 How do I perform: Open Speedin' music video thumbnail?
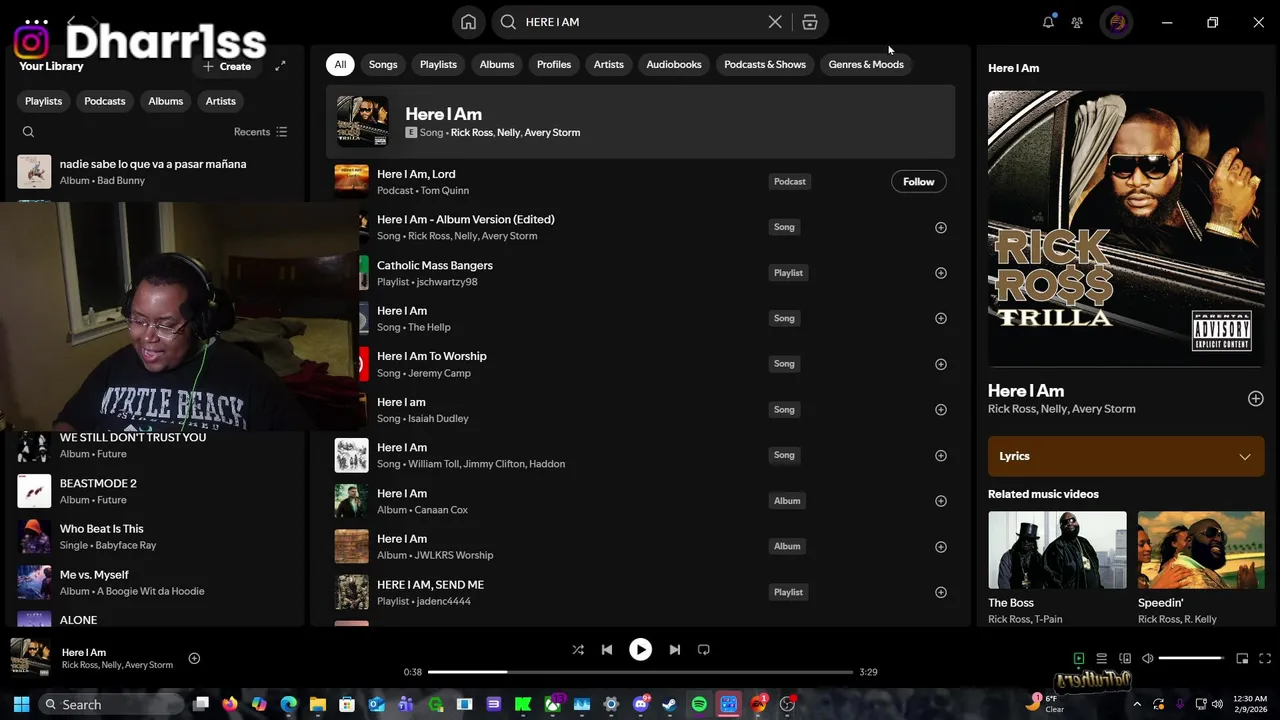(1201, 550)
